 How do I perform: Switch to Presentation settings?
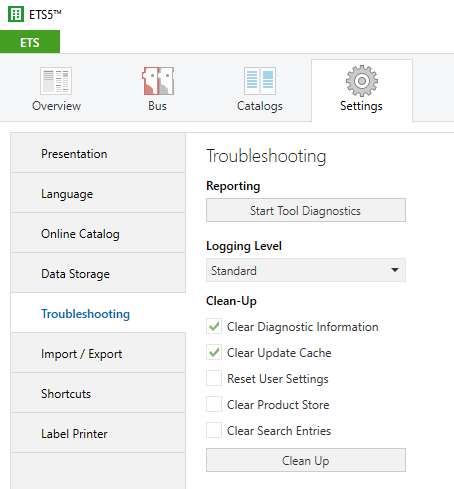tap(98, 153)
